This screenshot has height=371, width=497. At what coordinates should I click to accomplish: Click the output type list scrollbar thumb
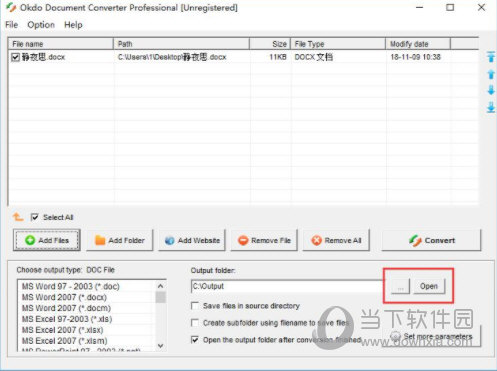160,297
